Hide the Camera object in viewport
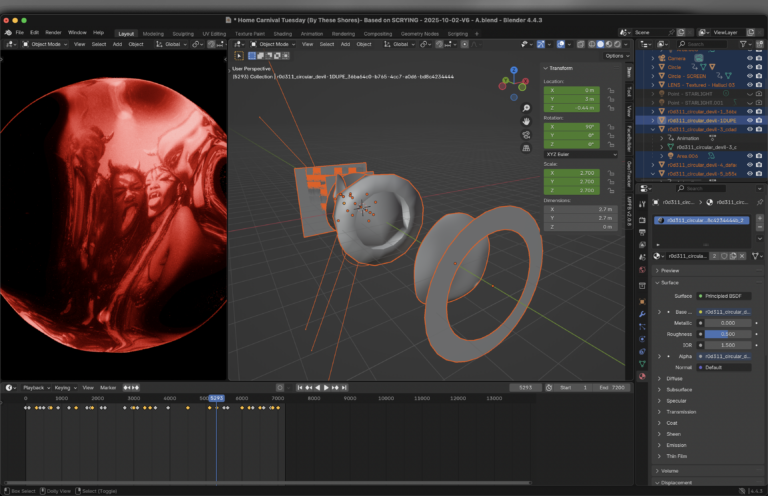 coord(749,58)
